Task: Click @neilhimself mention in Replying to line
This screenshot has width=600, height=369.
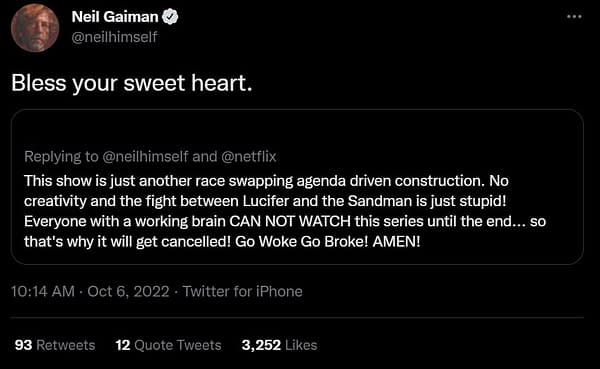Action: point(145,157)
